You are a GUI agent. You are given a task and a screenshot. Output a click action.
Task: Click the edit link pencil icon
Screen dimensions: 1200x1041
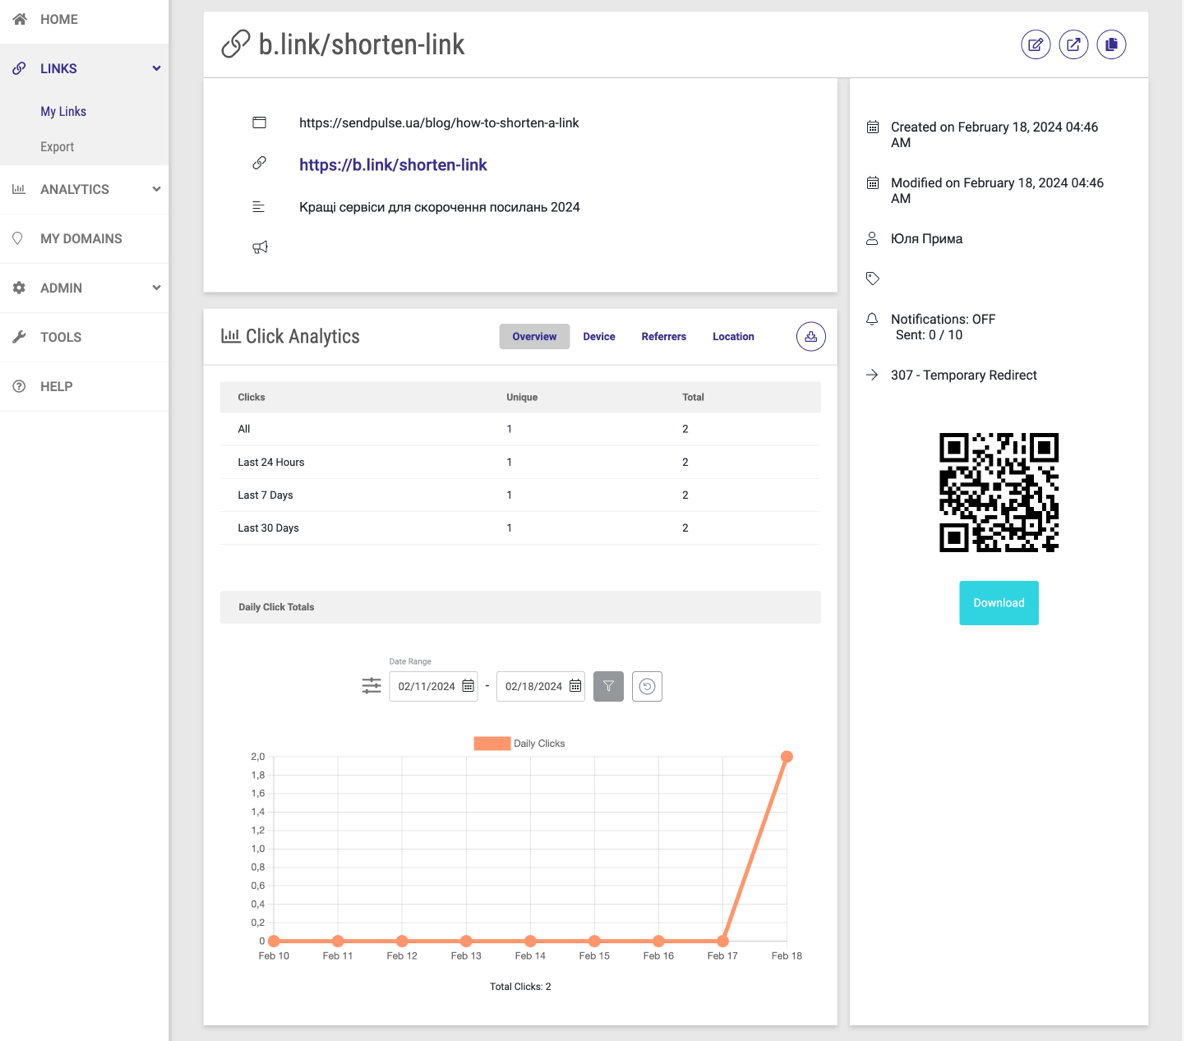coord(1035,45)
